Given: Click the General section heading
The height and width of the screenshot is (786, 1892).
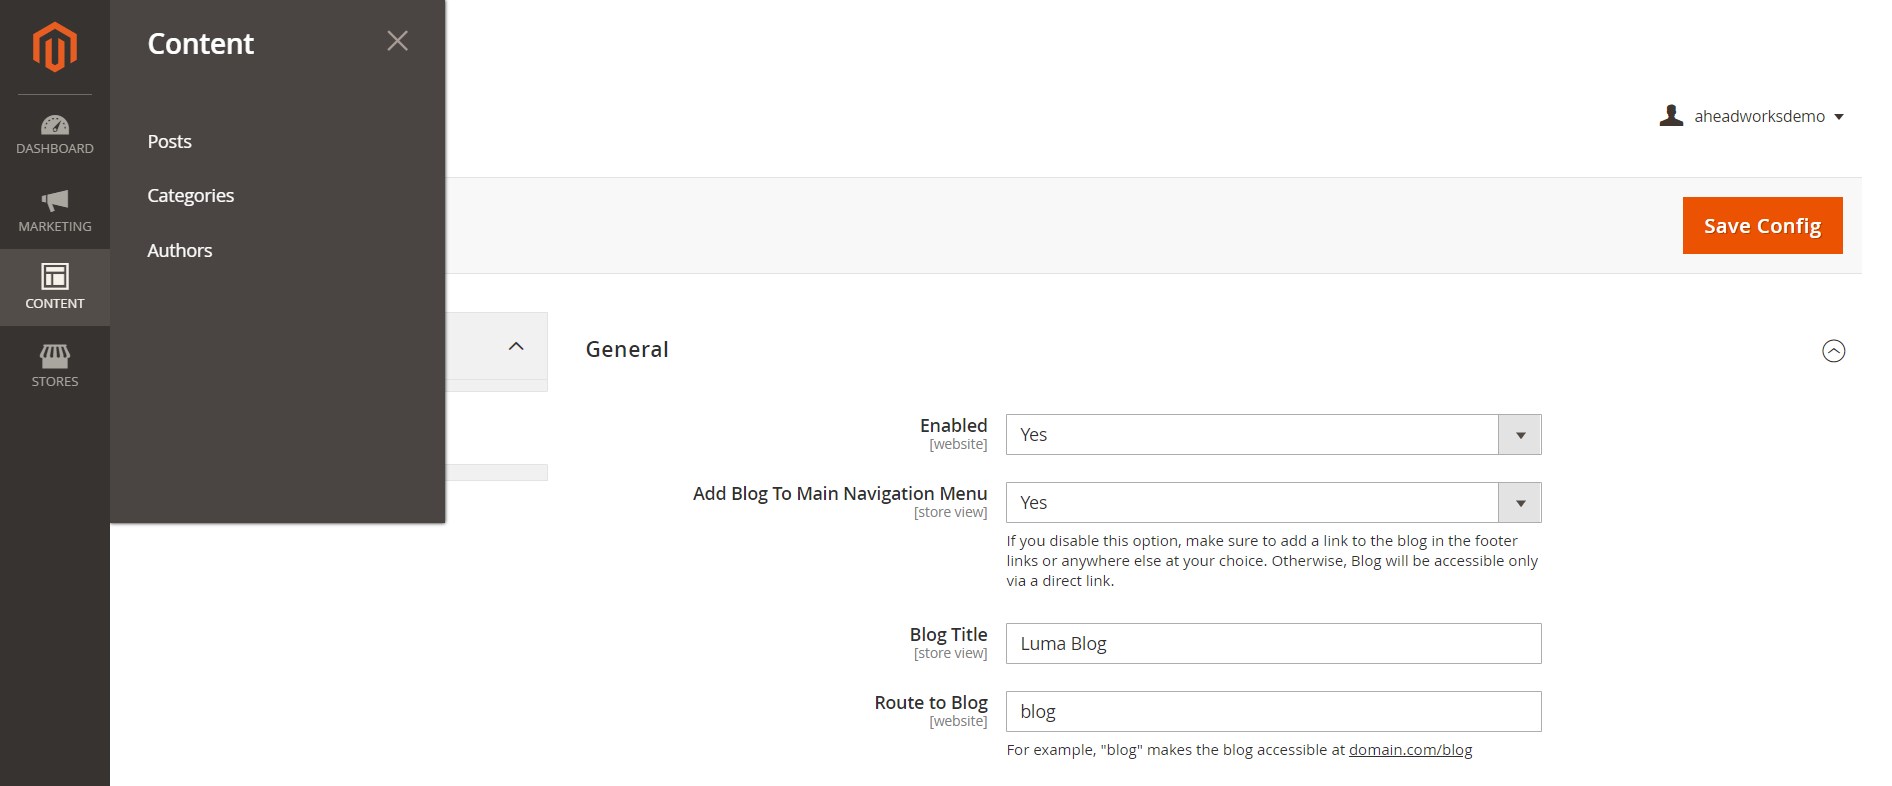Looking at the screenshot, I should pyautogui.click(x=627, y=350).
